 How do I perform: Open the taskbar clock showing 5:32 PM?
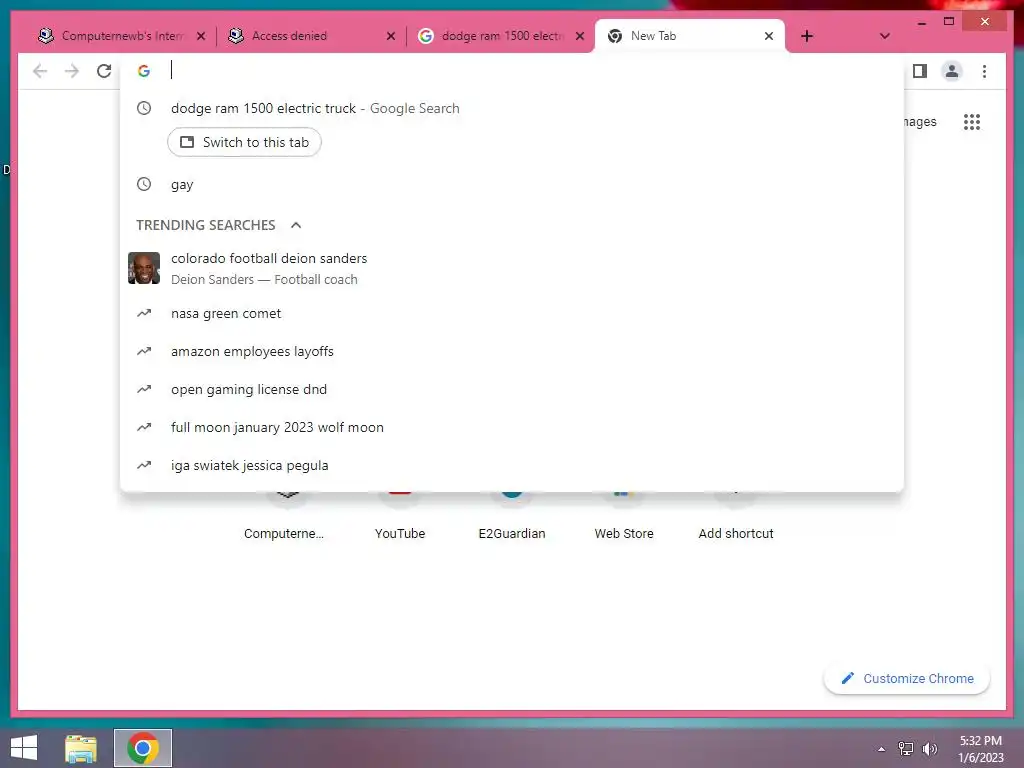(980, 749)
